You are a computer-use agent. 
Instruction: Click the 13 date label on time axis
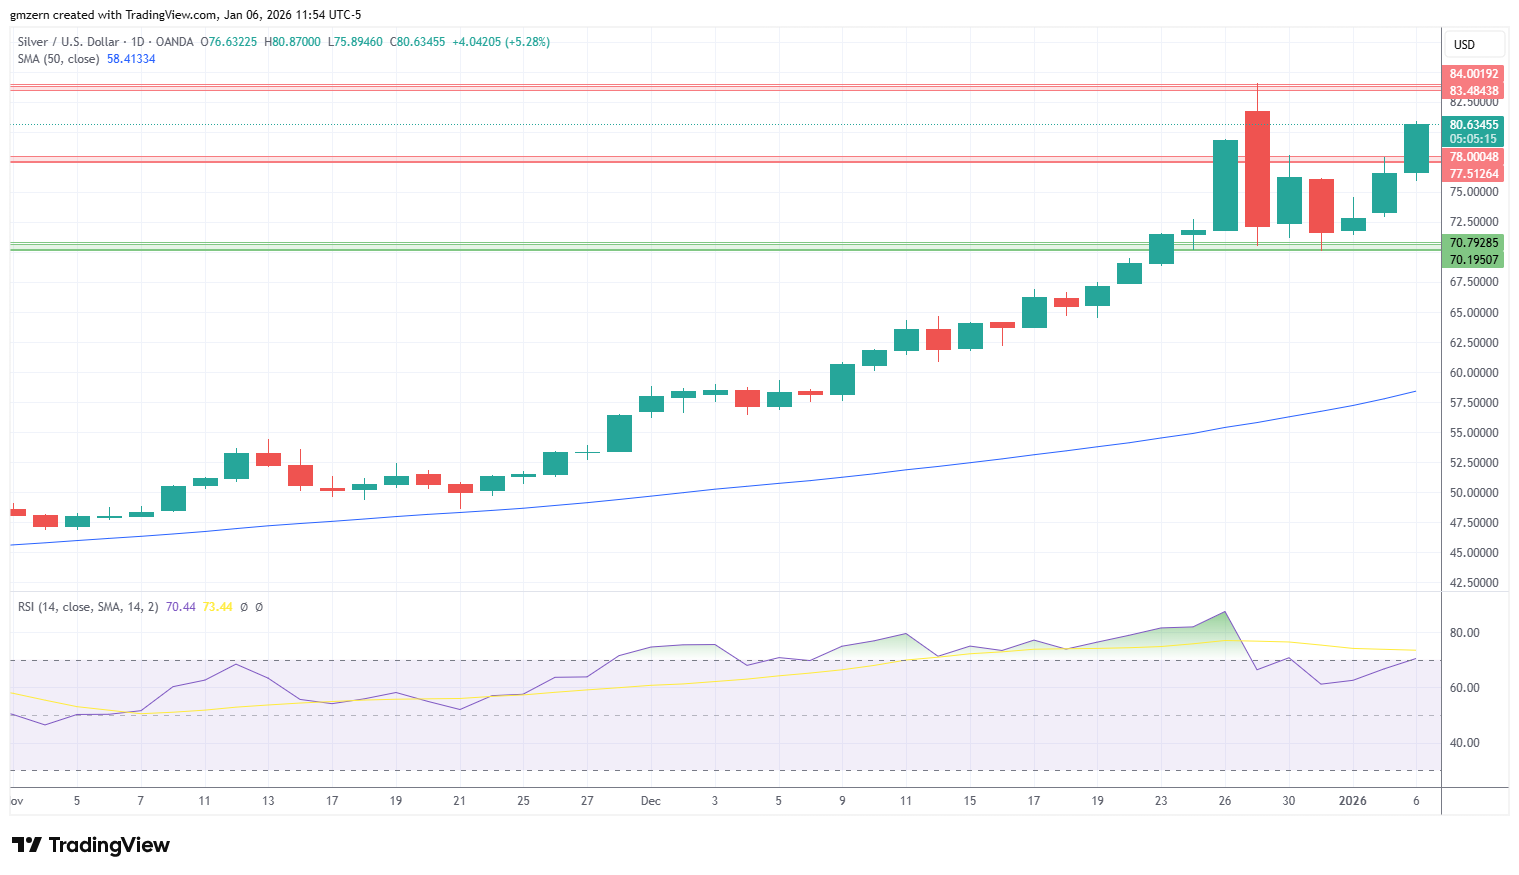tap(268, 801)
